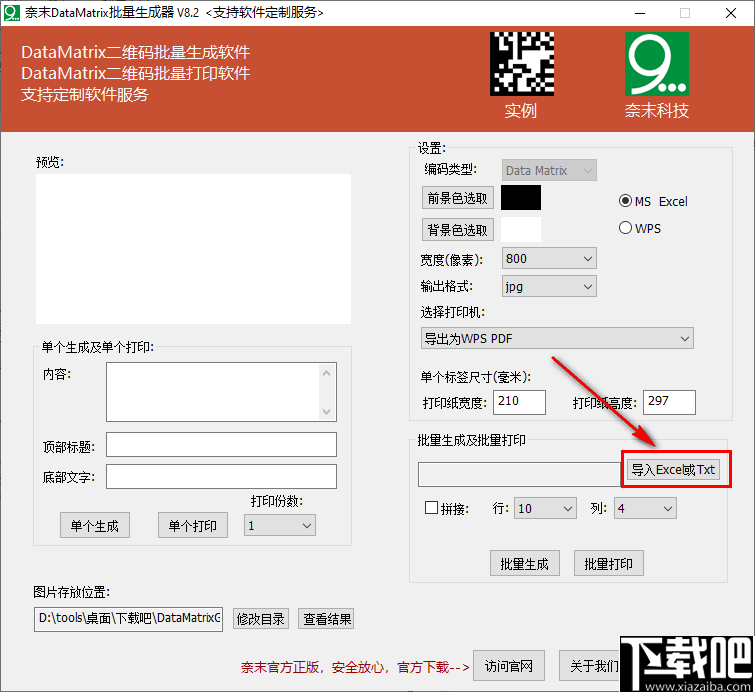Screen dimensions: 755x692
Task: Expand the 列 dropdown showing 4
Action: point(645,509)
